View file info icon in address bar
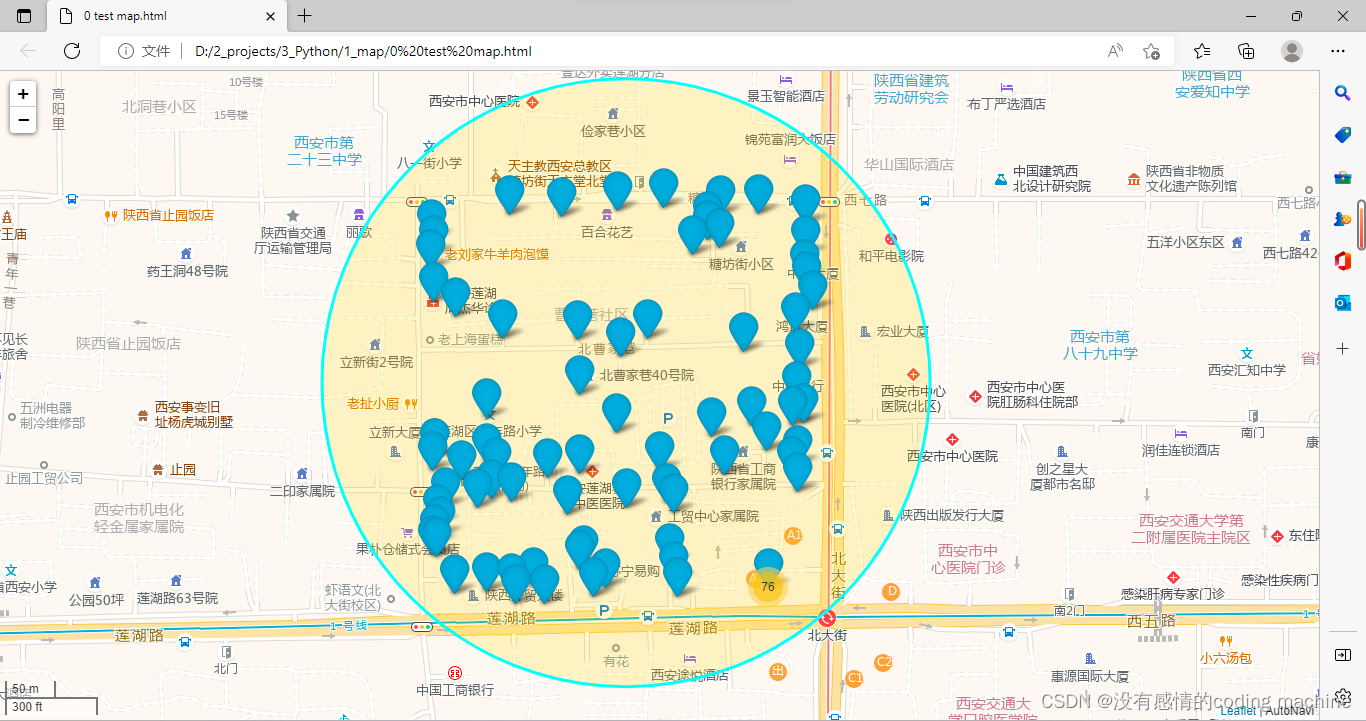The width and height of the screenshot is (1366, 721). point(126,51)
